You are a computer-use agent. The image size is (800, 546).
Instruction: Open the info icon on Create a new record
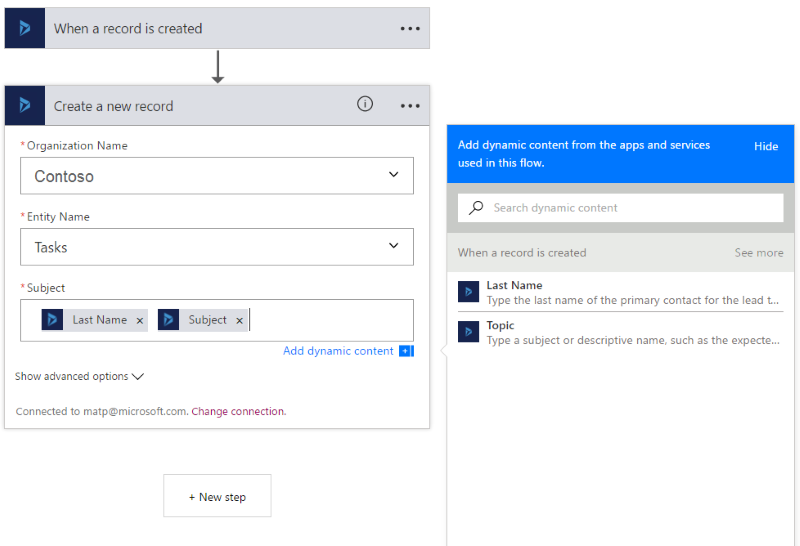365,104
